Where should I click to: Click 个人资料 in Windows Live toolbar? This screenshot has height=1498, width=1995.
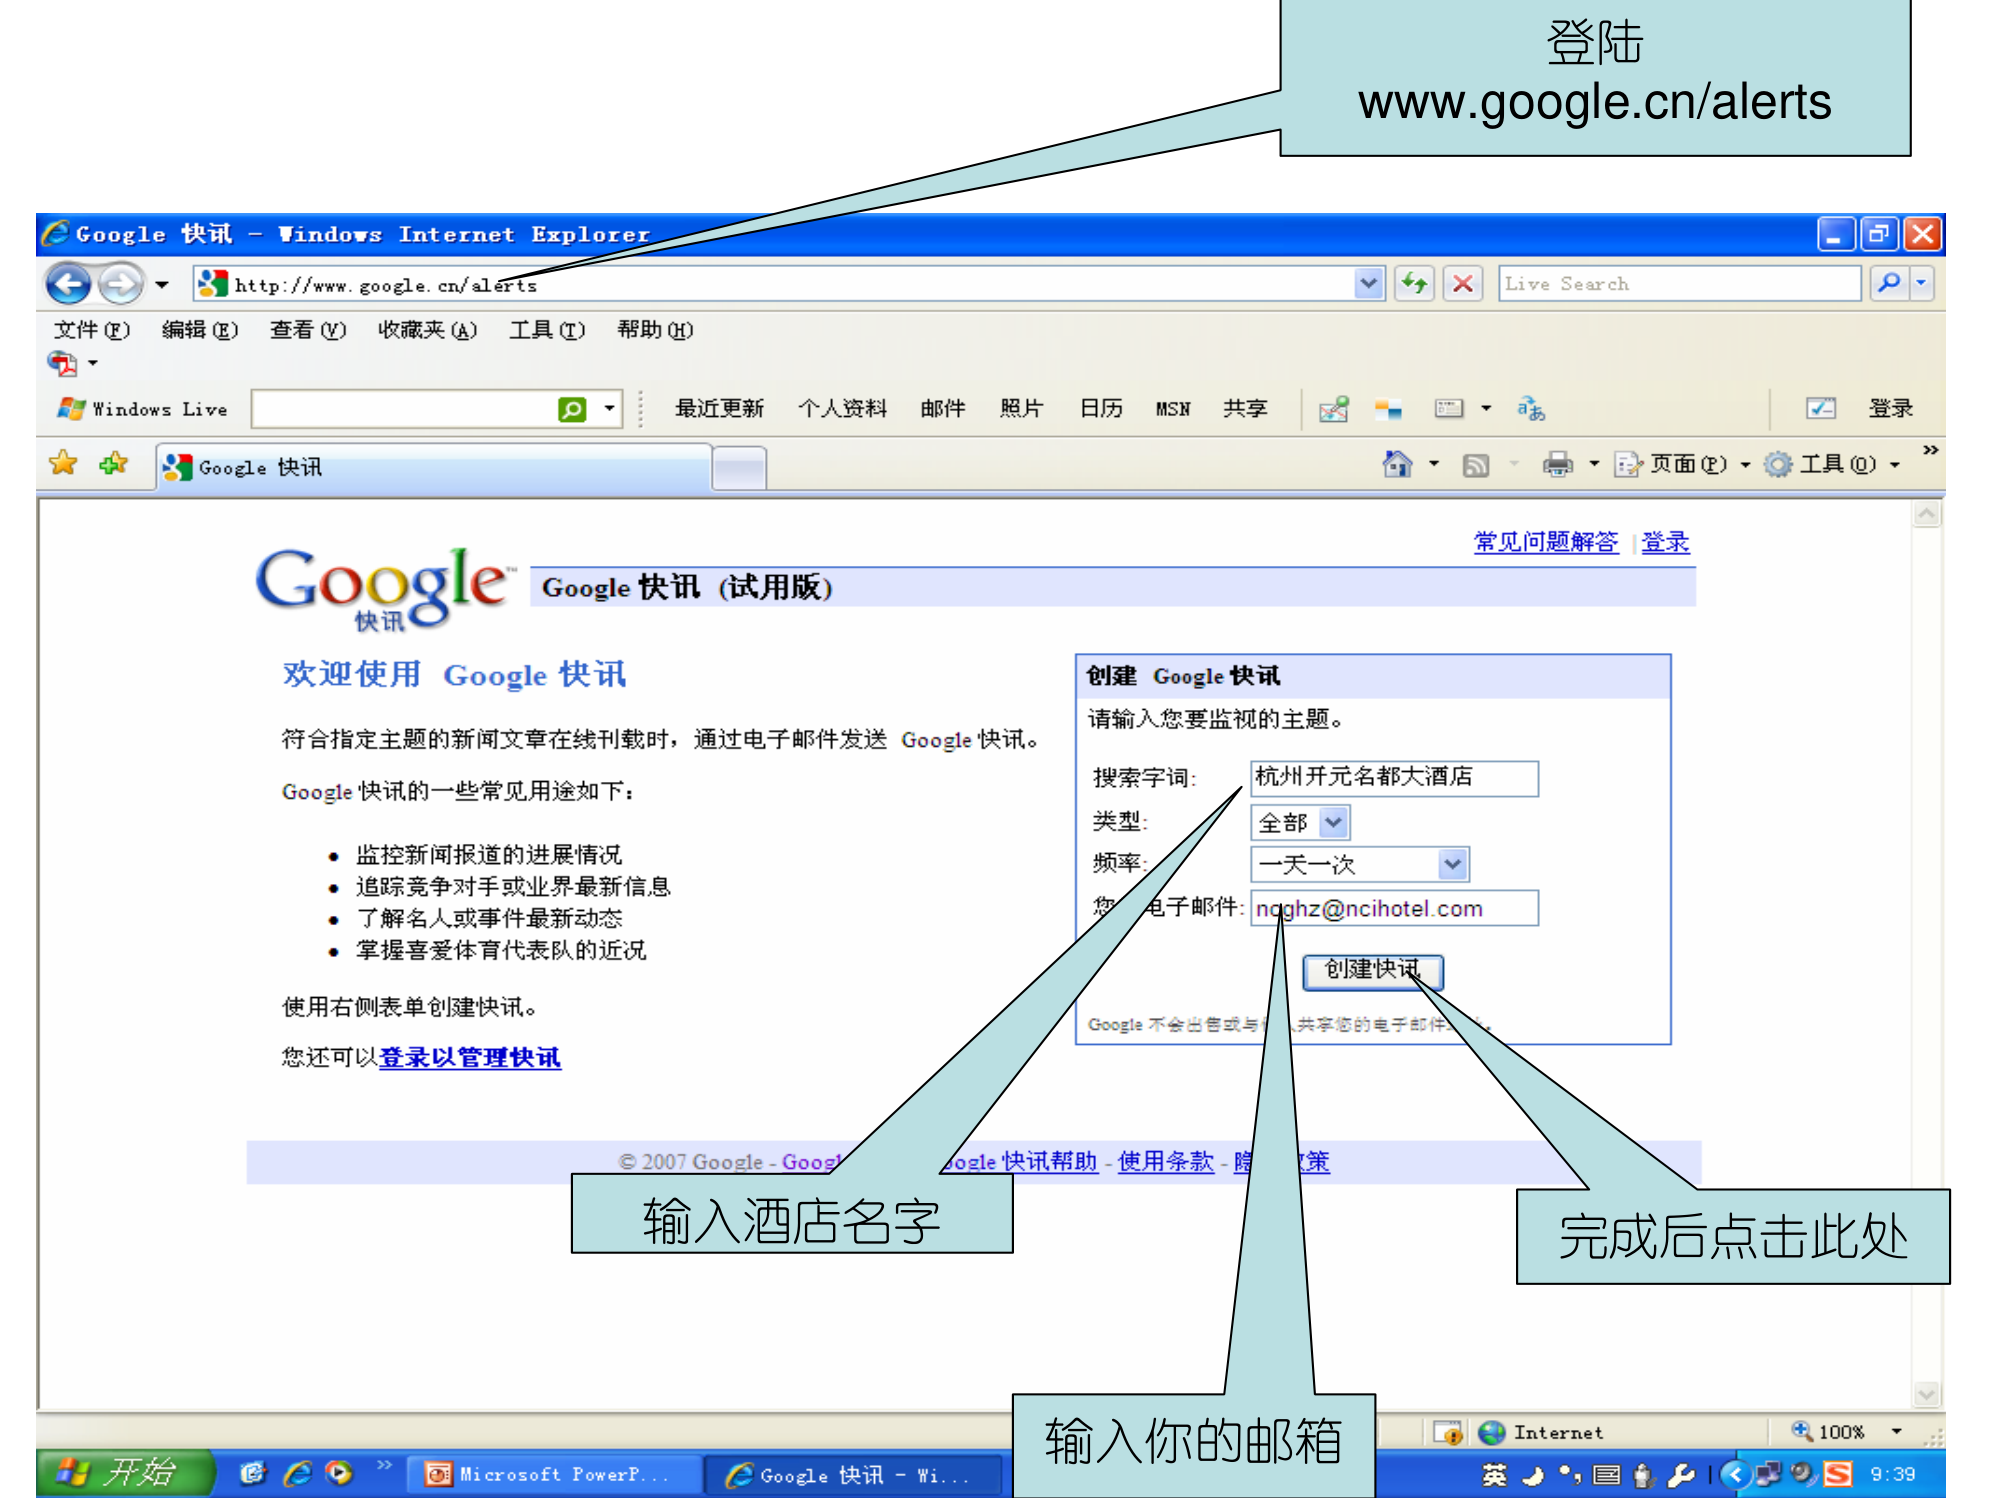tap(842, 409)
